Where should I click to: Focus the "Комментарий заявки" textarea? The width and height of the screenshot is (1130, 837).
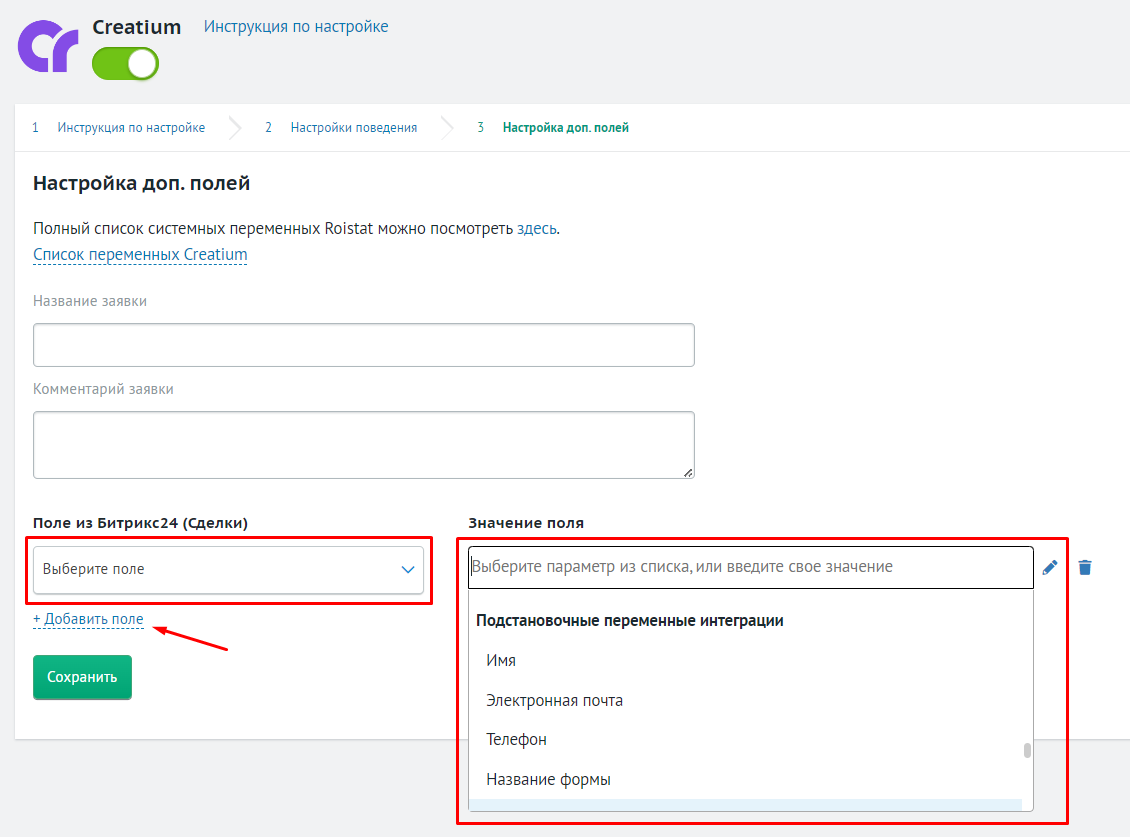[364, 445]
